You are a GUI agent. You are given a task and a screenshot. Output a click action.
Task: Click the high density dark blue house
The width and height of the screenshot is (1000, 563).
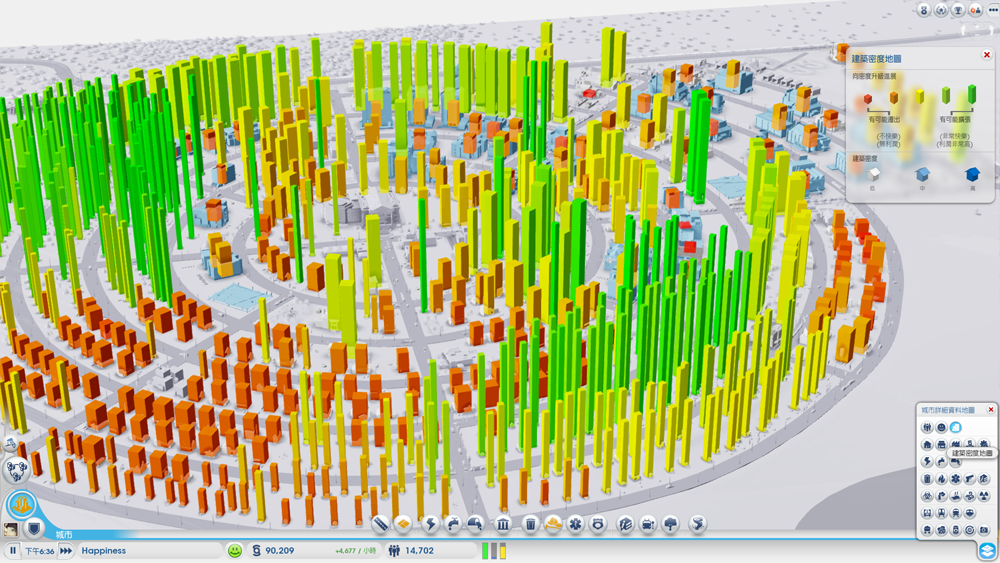pos(973,174)
